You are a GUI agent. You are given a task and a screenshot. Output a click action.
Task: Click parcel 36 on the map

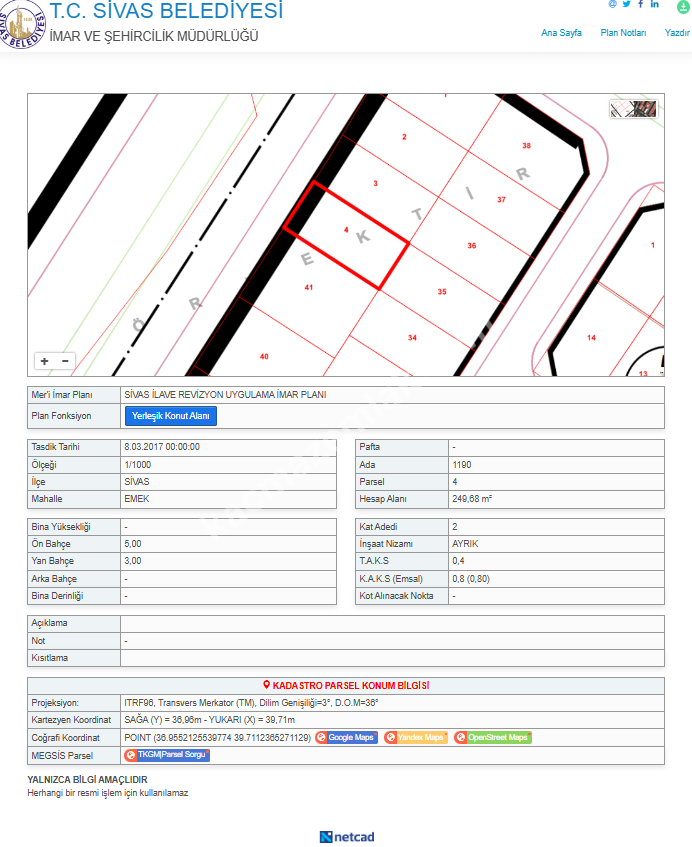click(472, 246)
